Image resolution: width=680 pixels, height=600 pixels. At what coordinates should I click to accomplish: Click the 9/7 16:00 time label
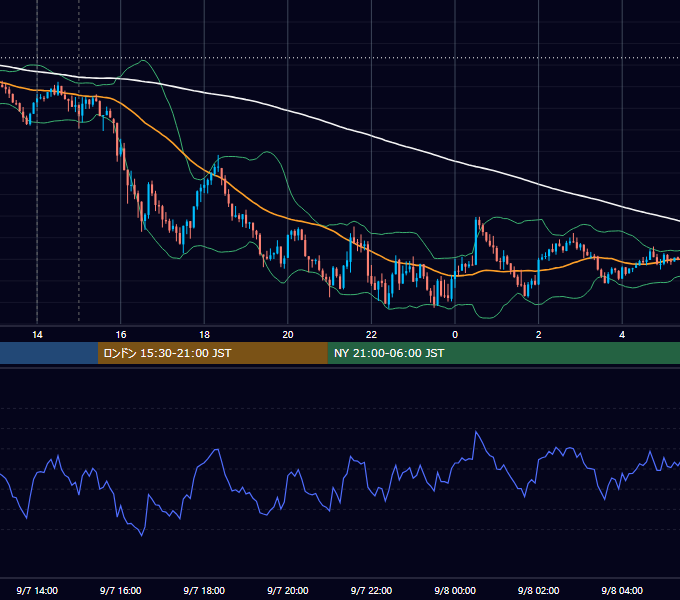click(121, 590)
